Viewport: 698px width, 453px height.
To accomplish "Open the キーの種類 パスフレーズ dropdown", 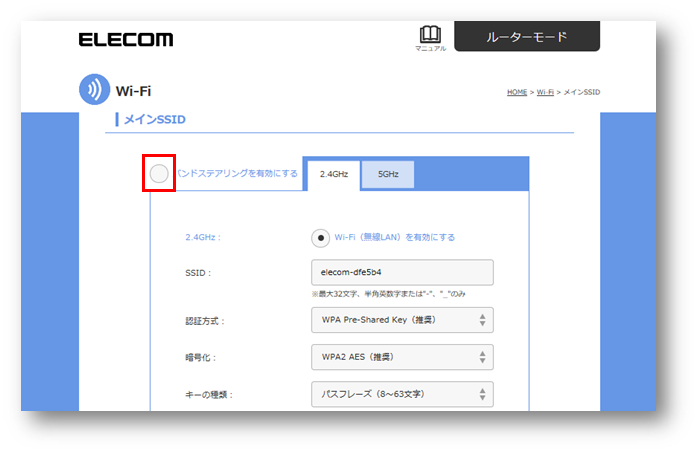I will point(402,394).
